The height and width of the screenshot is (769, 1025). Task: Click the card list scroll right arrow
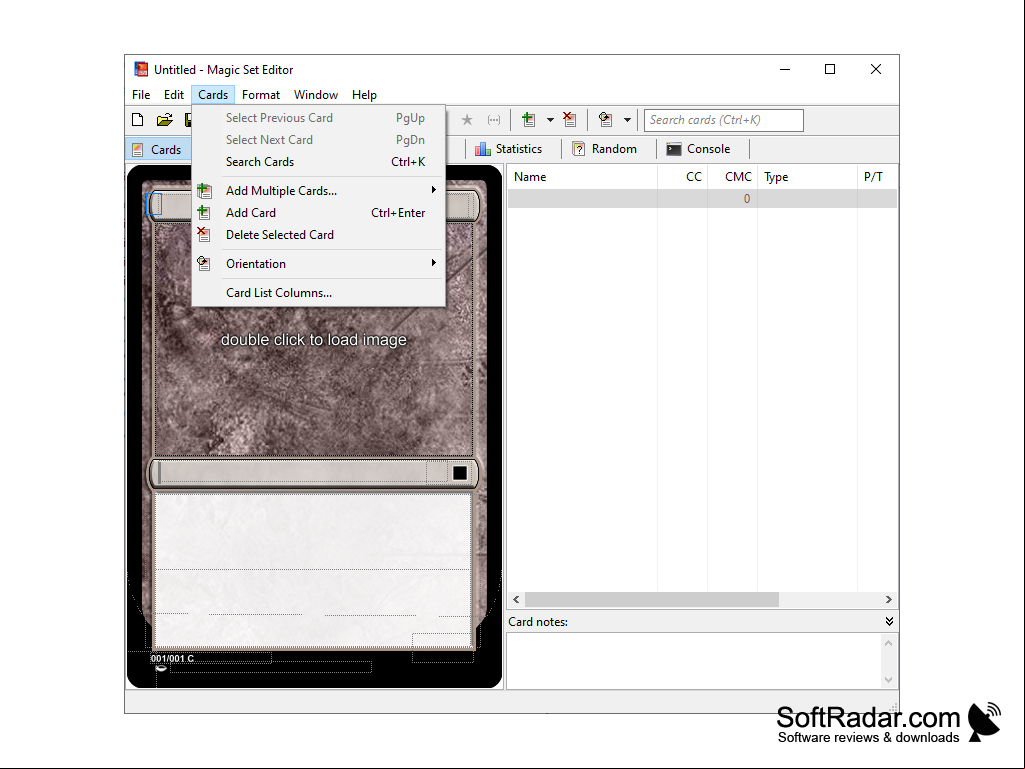coord(888,600)
